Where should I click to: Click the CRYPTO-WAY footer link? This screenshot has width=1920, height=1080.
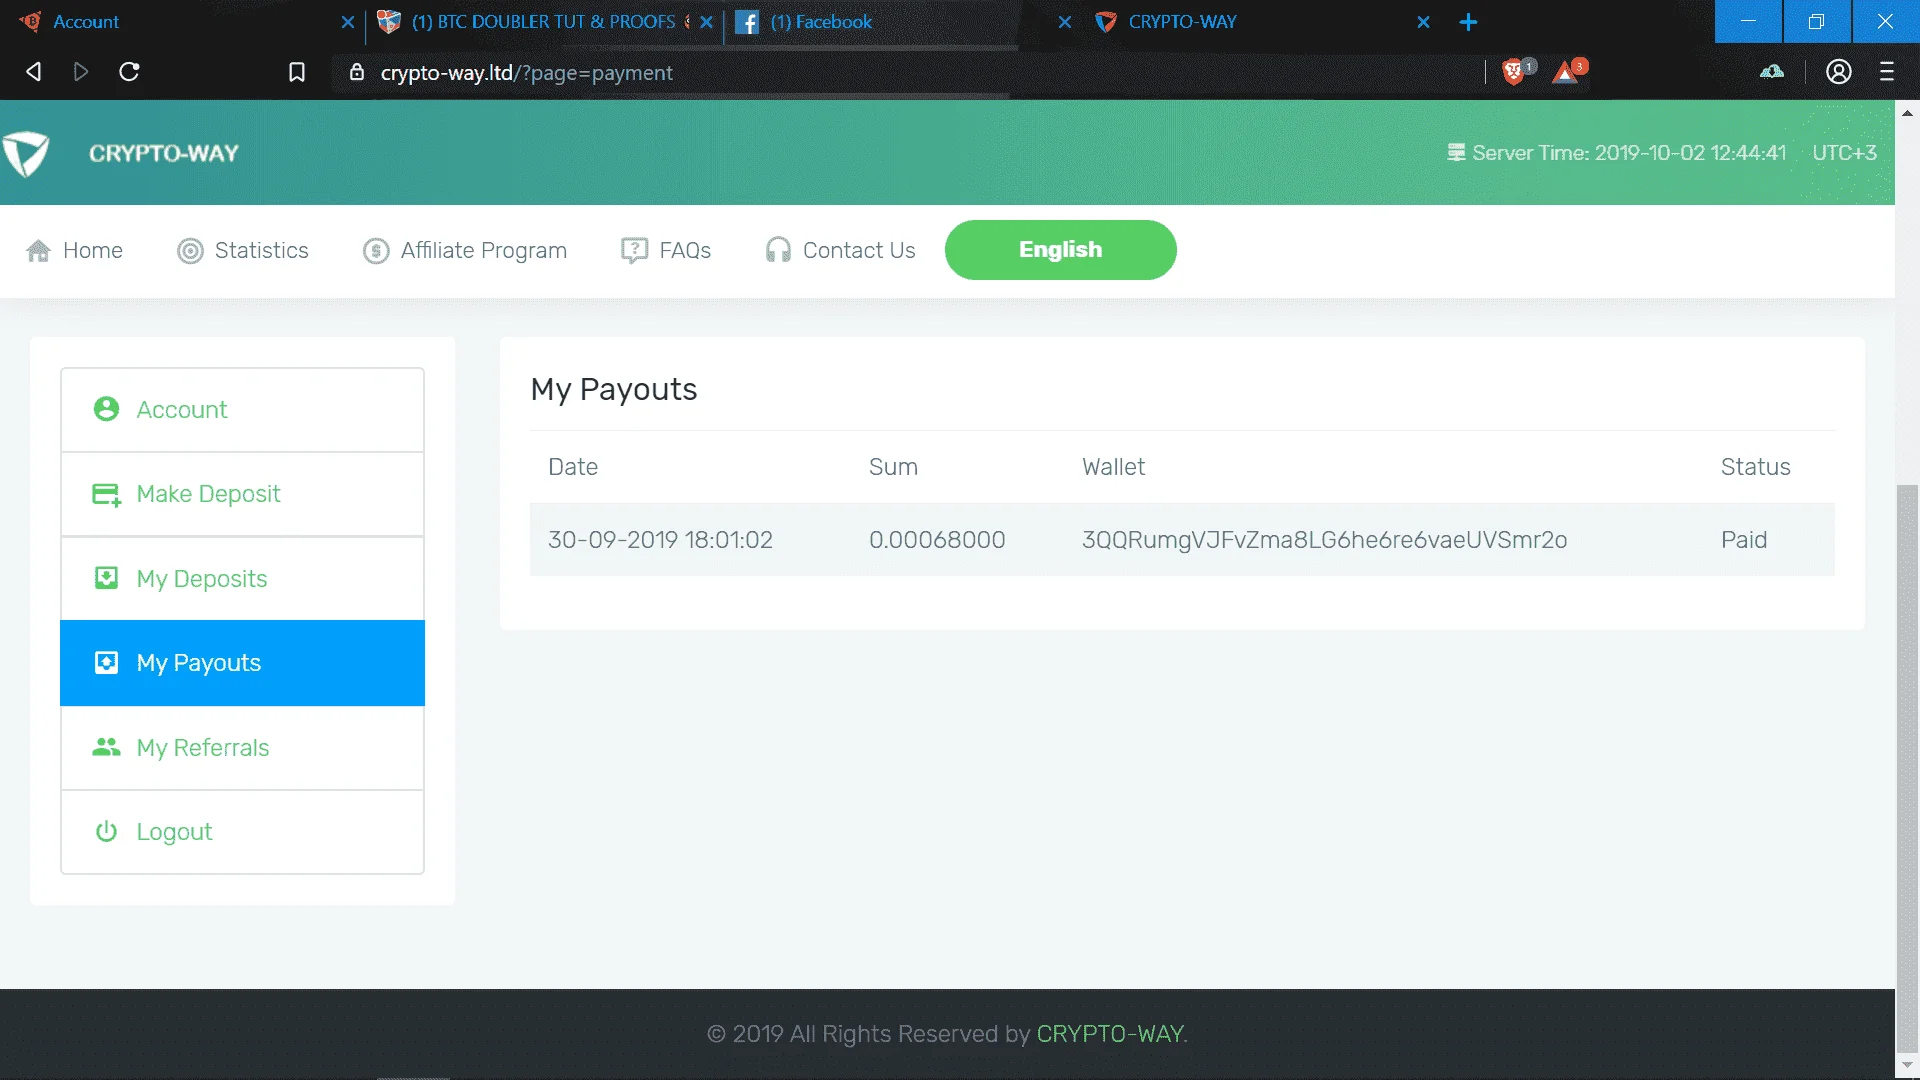(1110, 1034)
